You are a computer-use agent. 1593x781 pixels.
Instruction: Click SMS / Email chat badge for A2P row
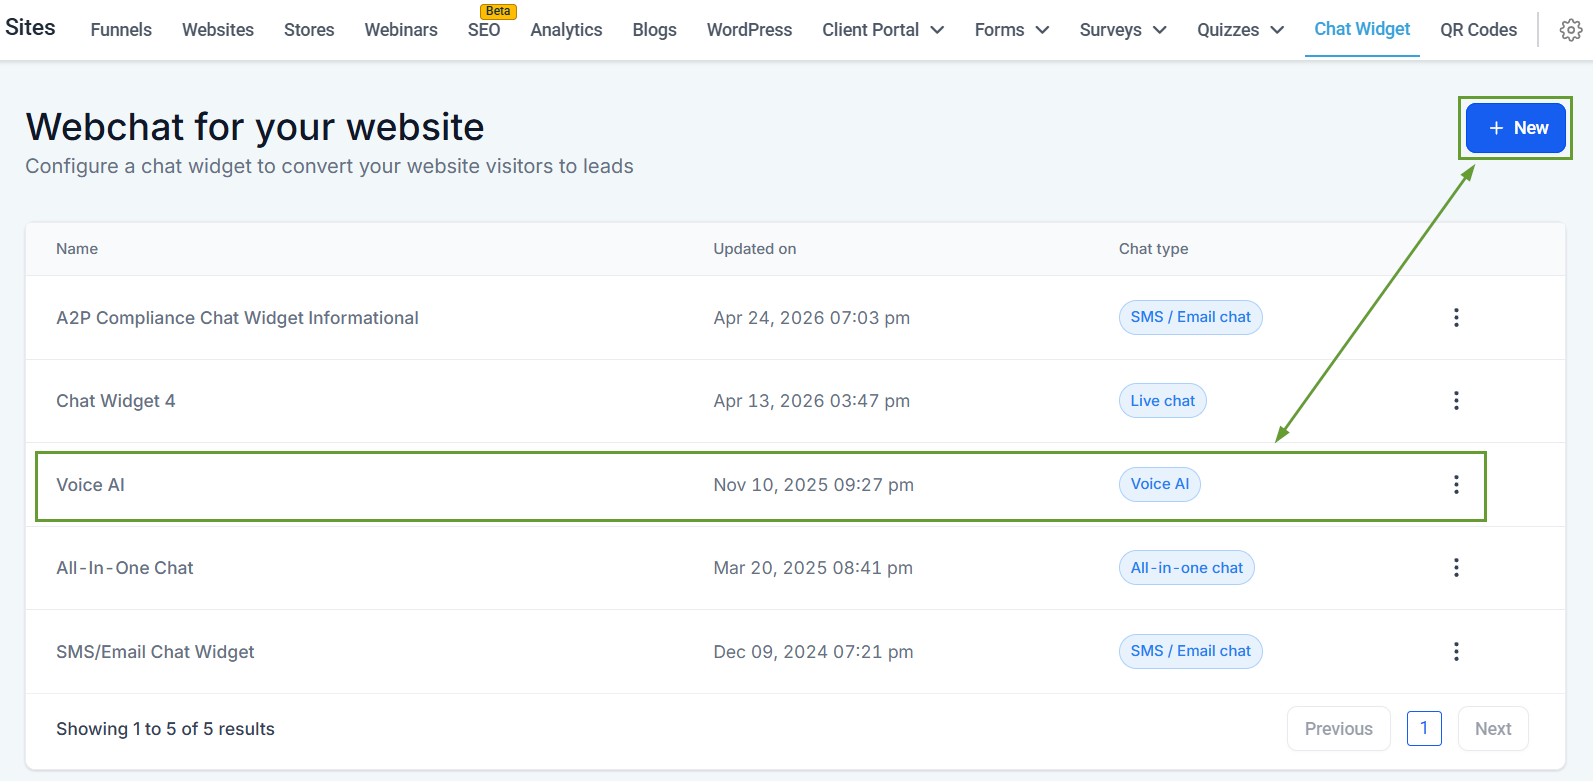point(1190,317)
